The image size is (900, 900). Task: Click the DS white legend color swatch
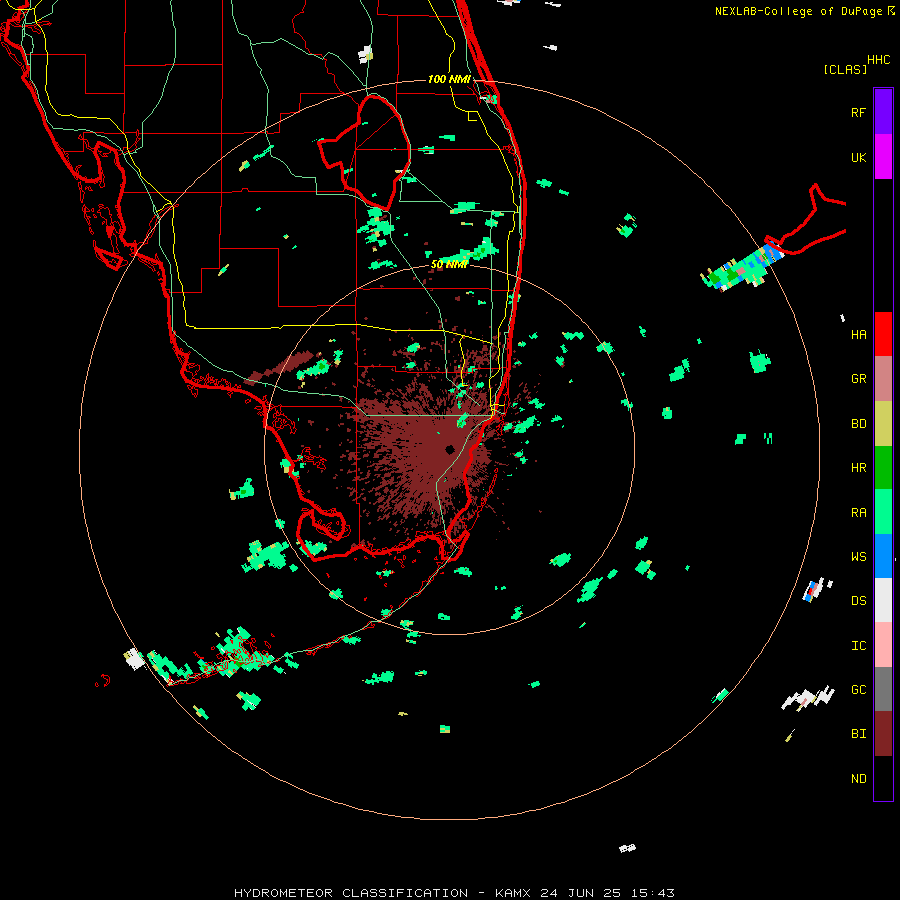point(883,600)
